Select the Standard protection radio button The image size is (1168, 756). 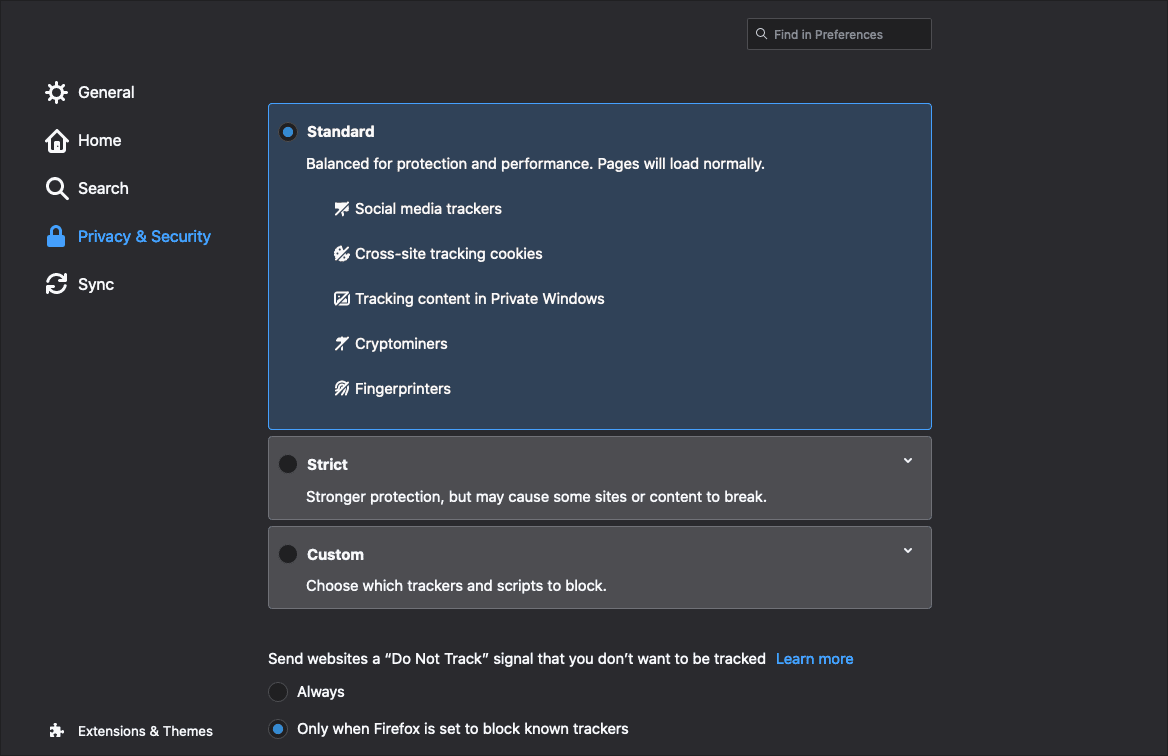coord(288,132)
